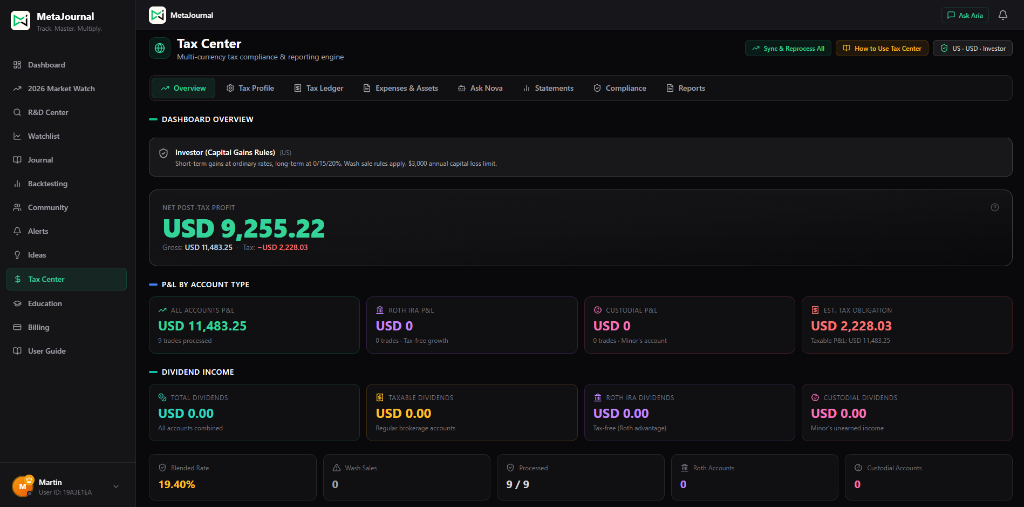Open How to Use Tax Center
The height and width of the screenshot is (507, 1024).
tap(882, 48)
